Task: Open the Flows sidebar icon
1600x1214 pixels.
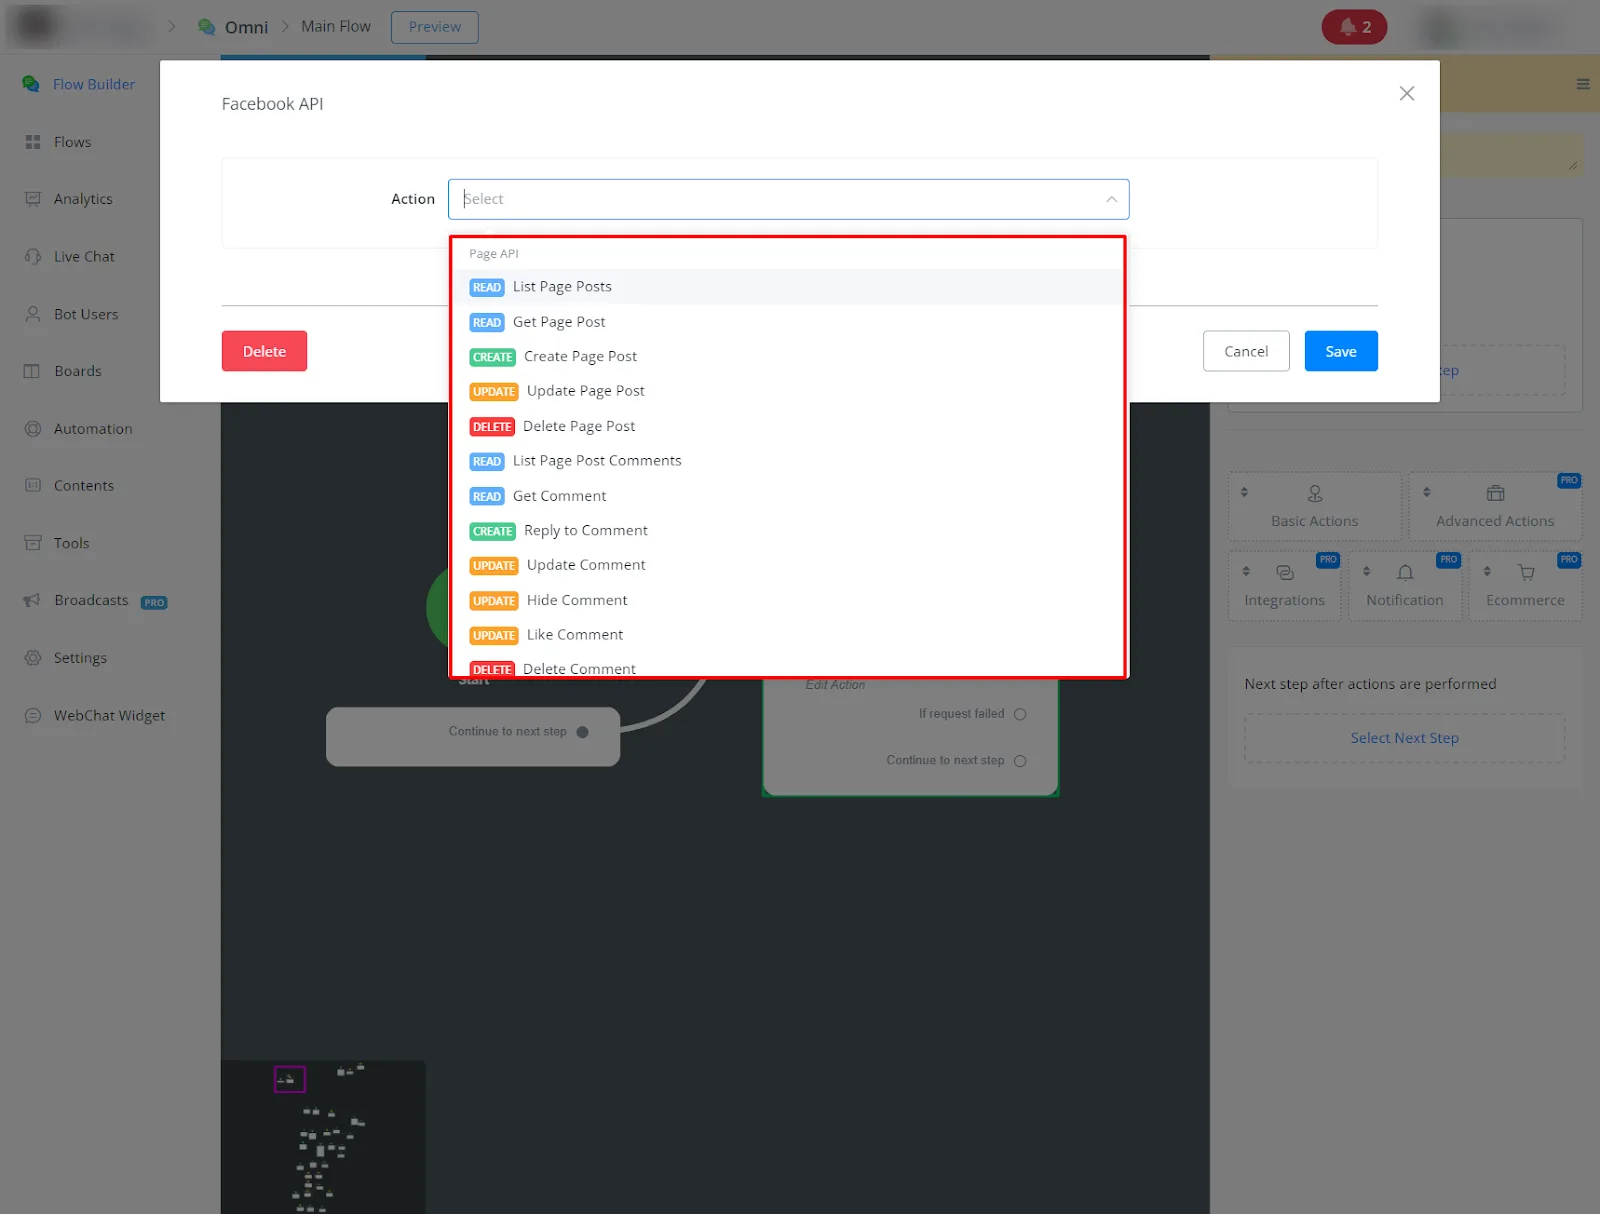Action: click(33, 142)
